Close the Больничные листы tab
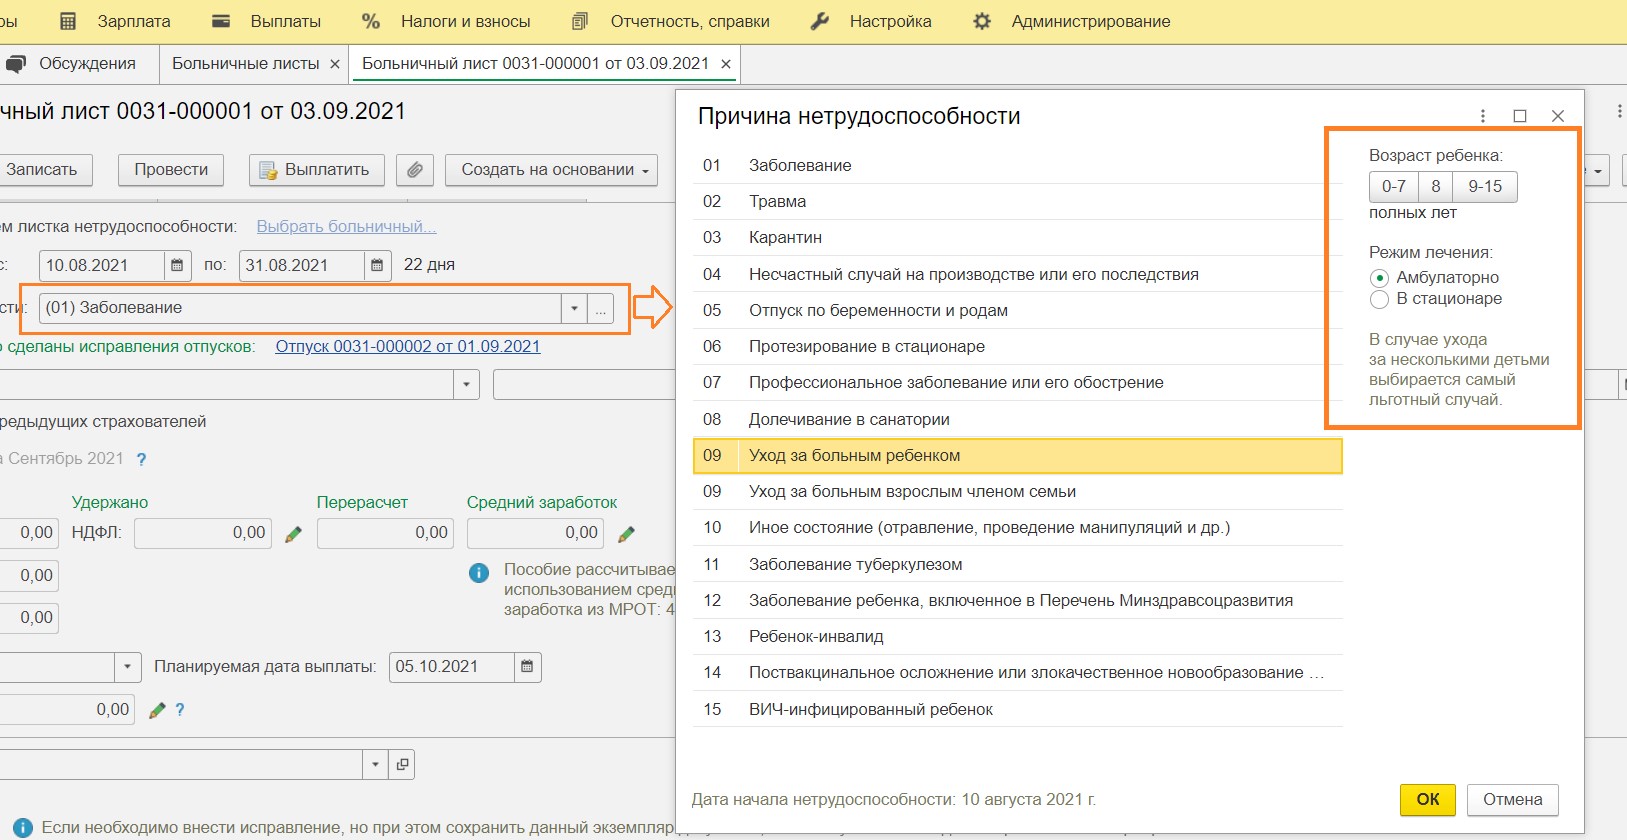Image resolution: width=1627 pixels, height=840 pixels. pyautogui.click(x=335, y=64)
